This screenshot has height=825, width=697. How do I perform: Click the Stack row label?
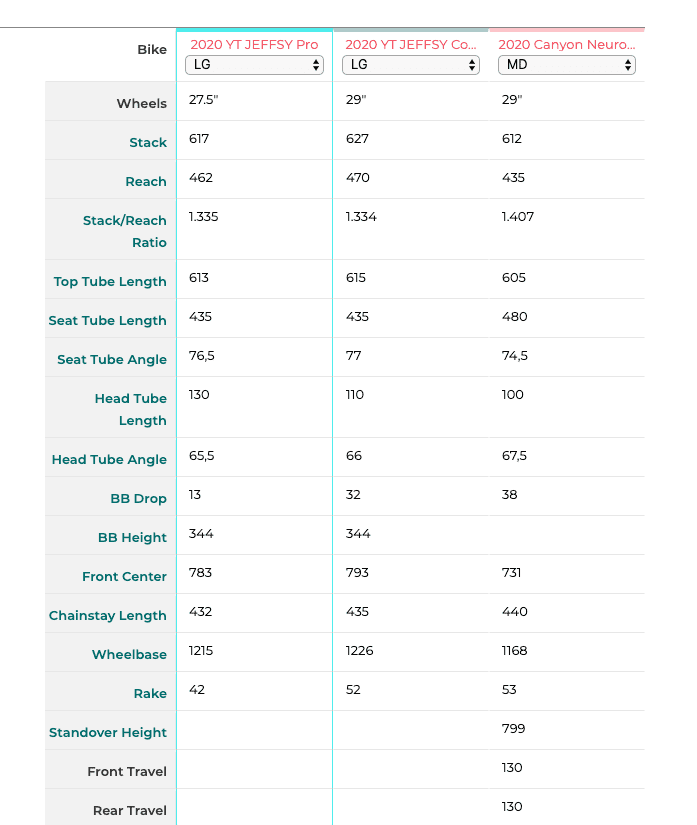pyautogui.click(x=148, y=143)
